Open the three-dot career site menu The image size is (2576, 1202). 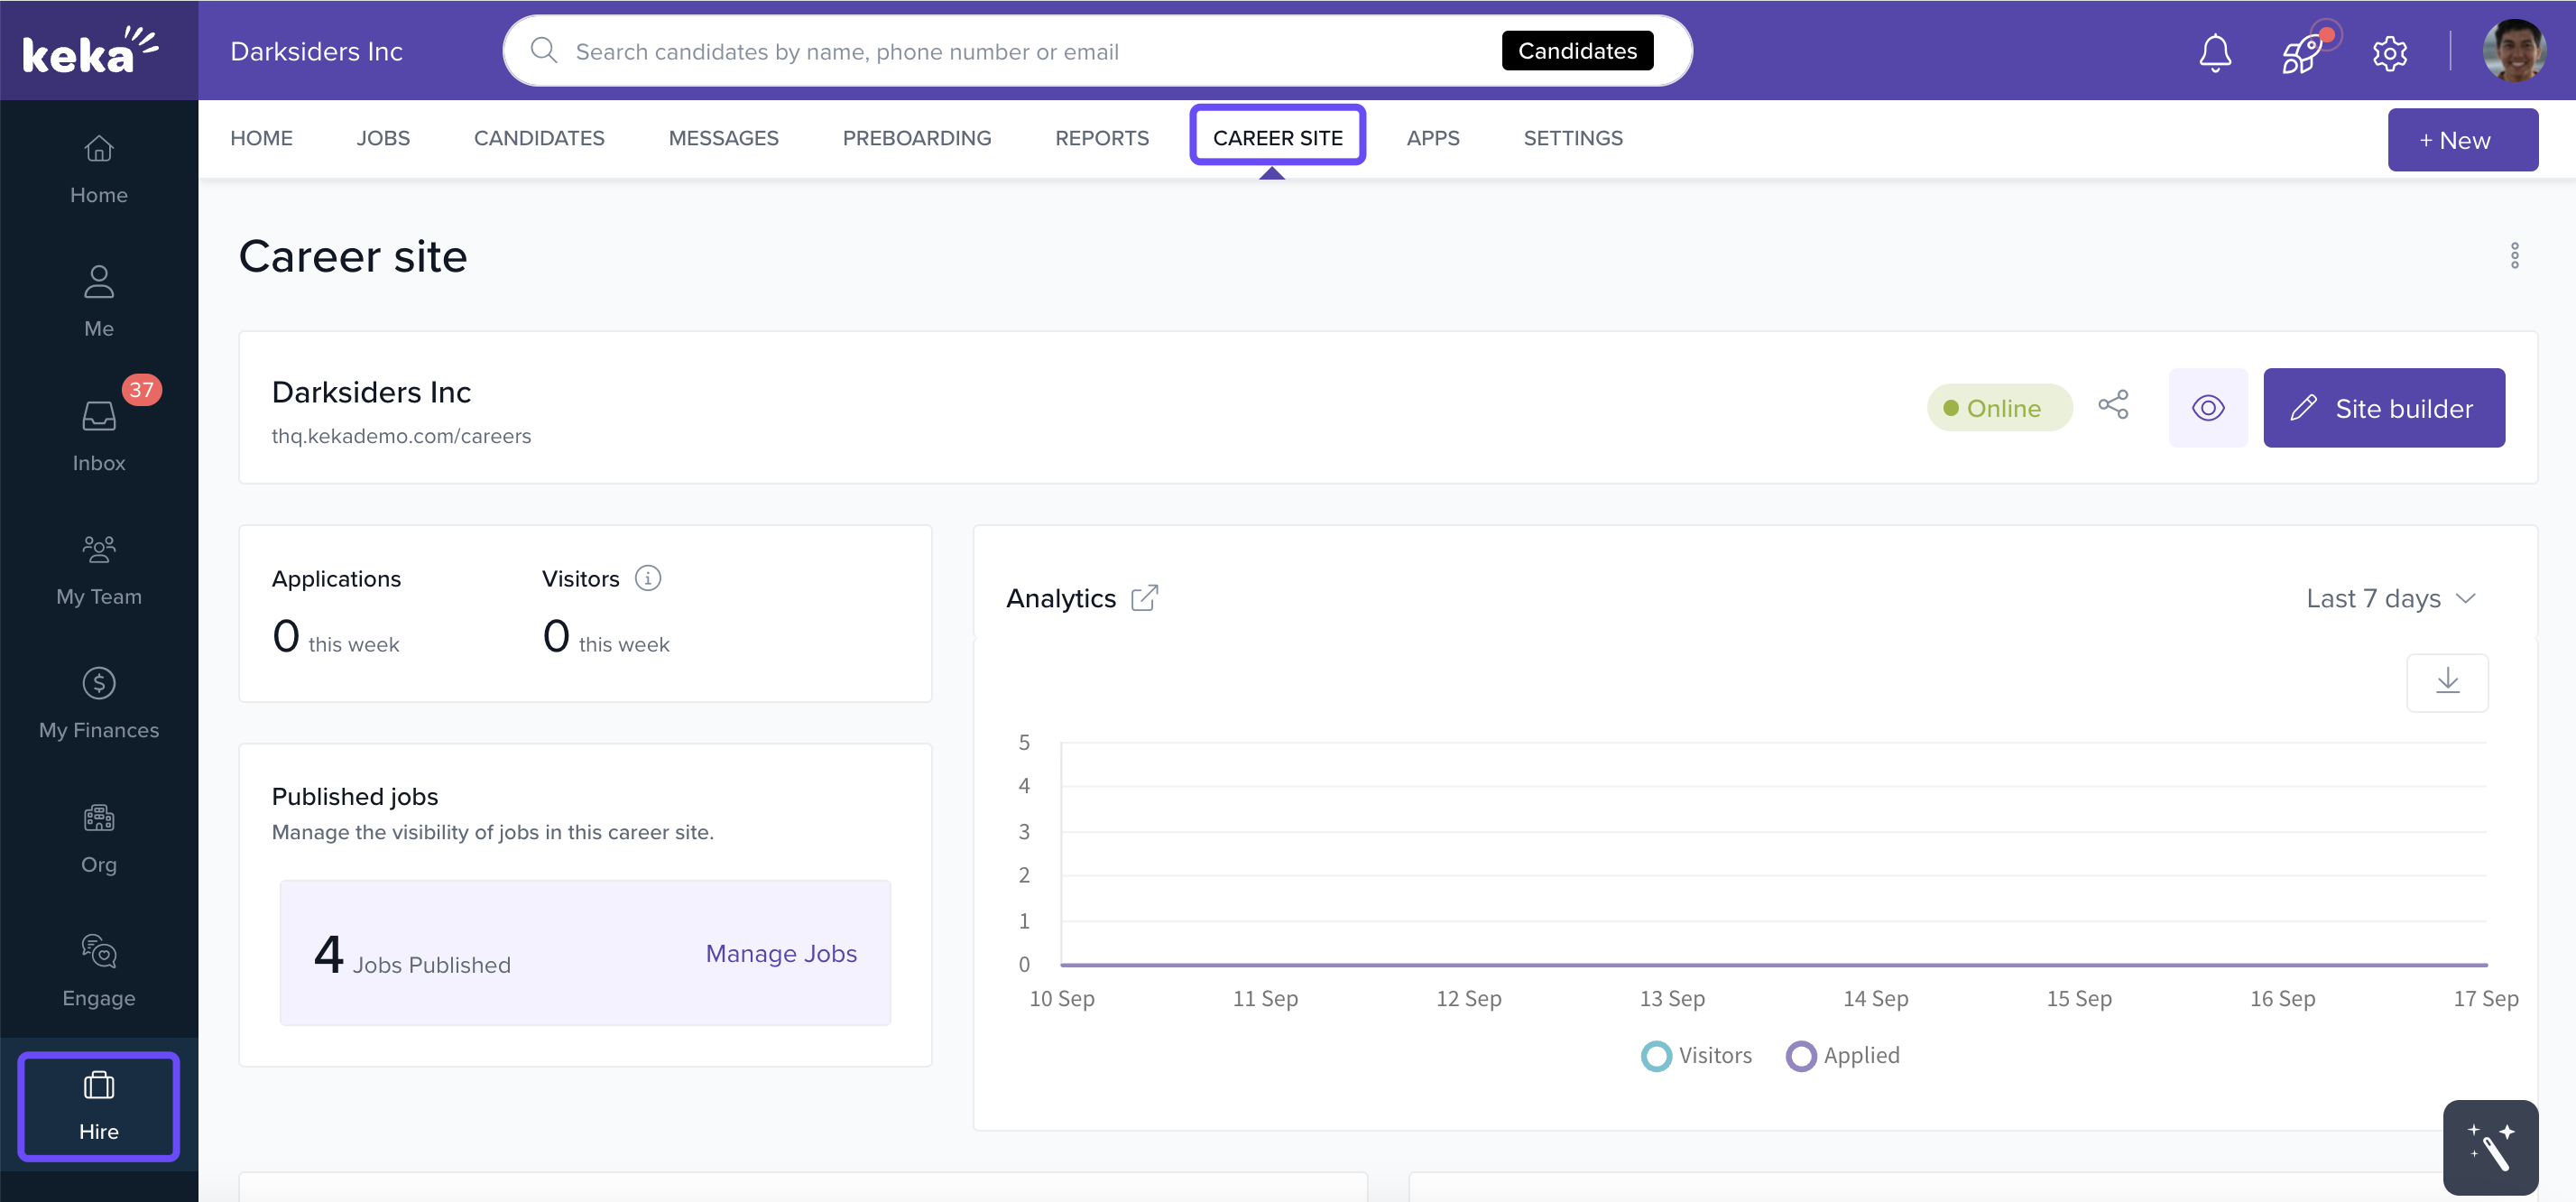pyautogui.click(x=2514, y=256)
